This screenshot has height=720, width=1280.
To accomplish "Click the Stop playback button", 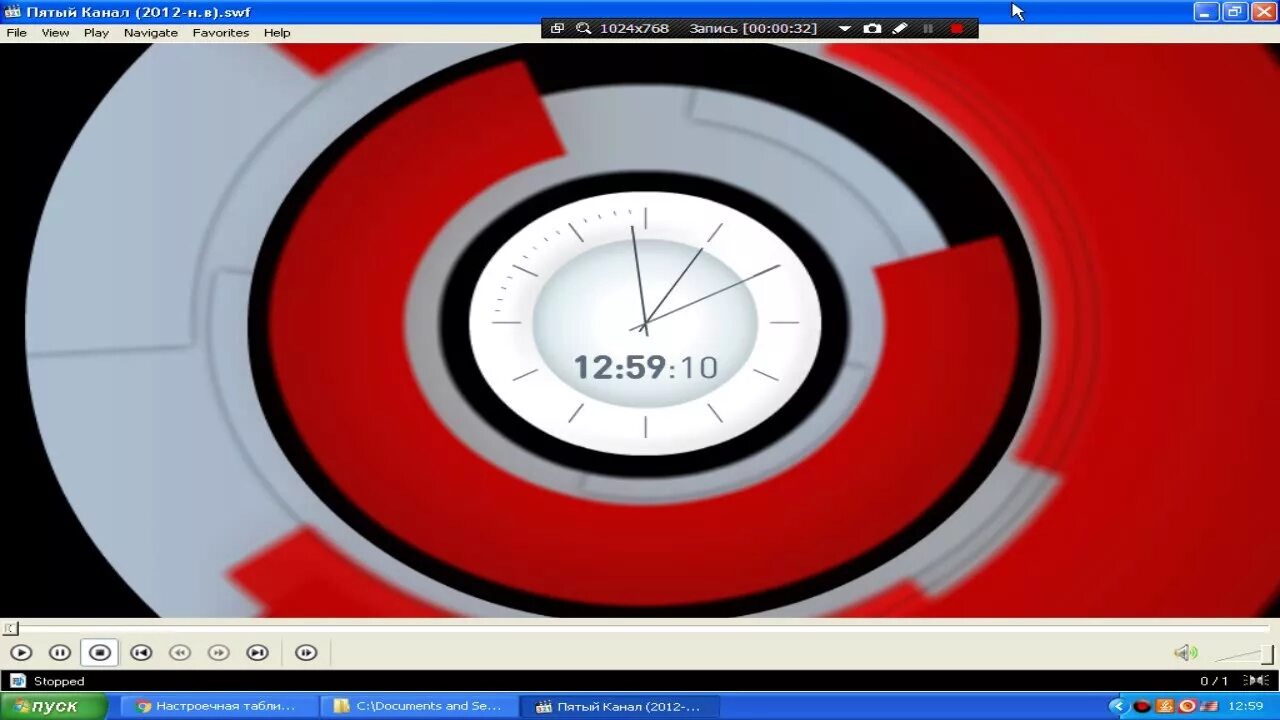I will 100,653.
